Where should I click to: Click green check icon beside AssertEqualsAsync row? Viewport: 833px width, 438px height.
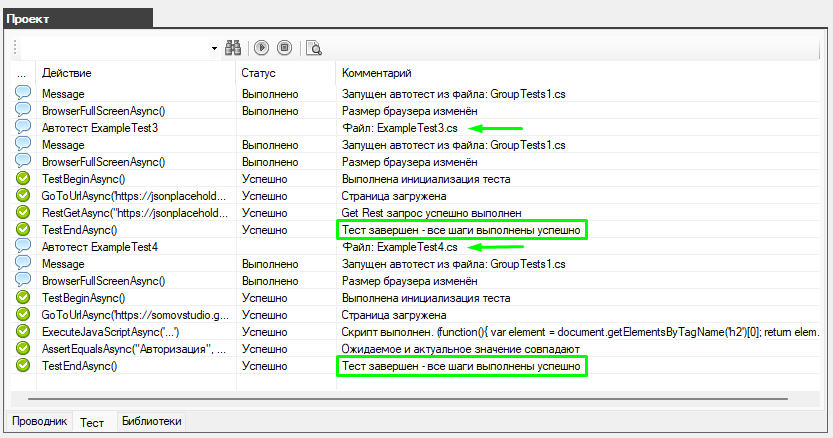tap(23, 349)
